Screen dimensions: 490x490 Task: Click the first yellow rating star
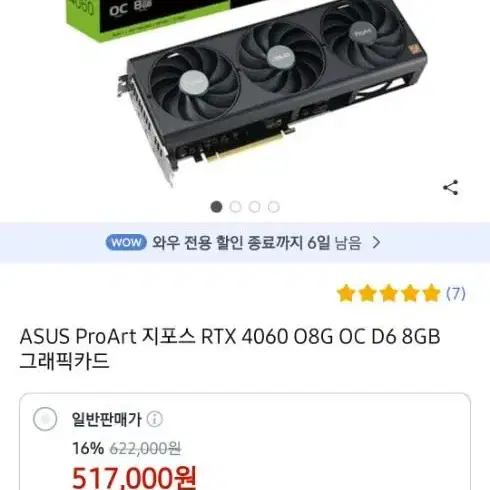(346, 293)
